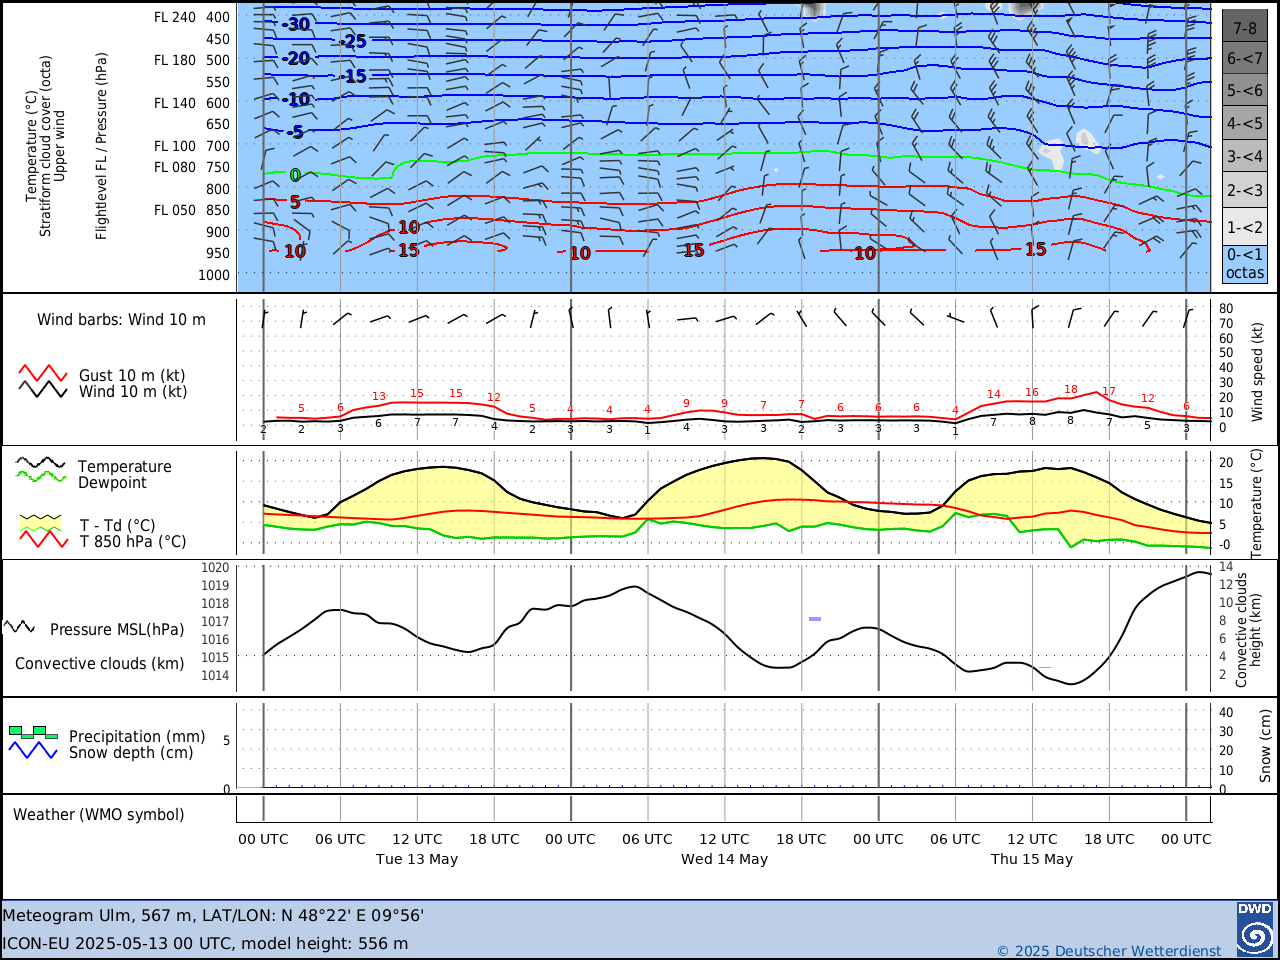This screenshot has height=960, width=1280.
Task: Click the 'Snow (cm)' axis title
Action: 1265,746
